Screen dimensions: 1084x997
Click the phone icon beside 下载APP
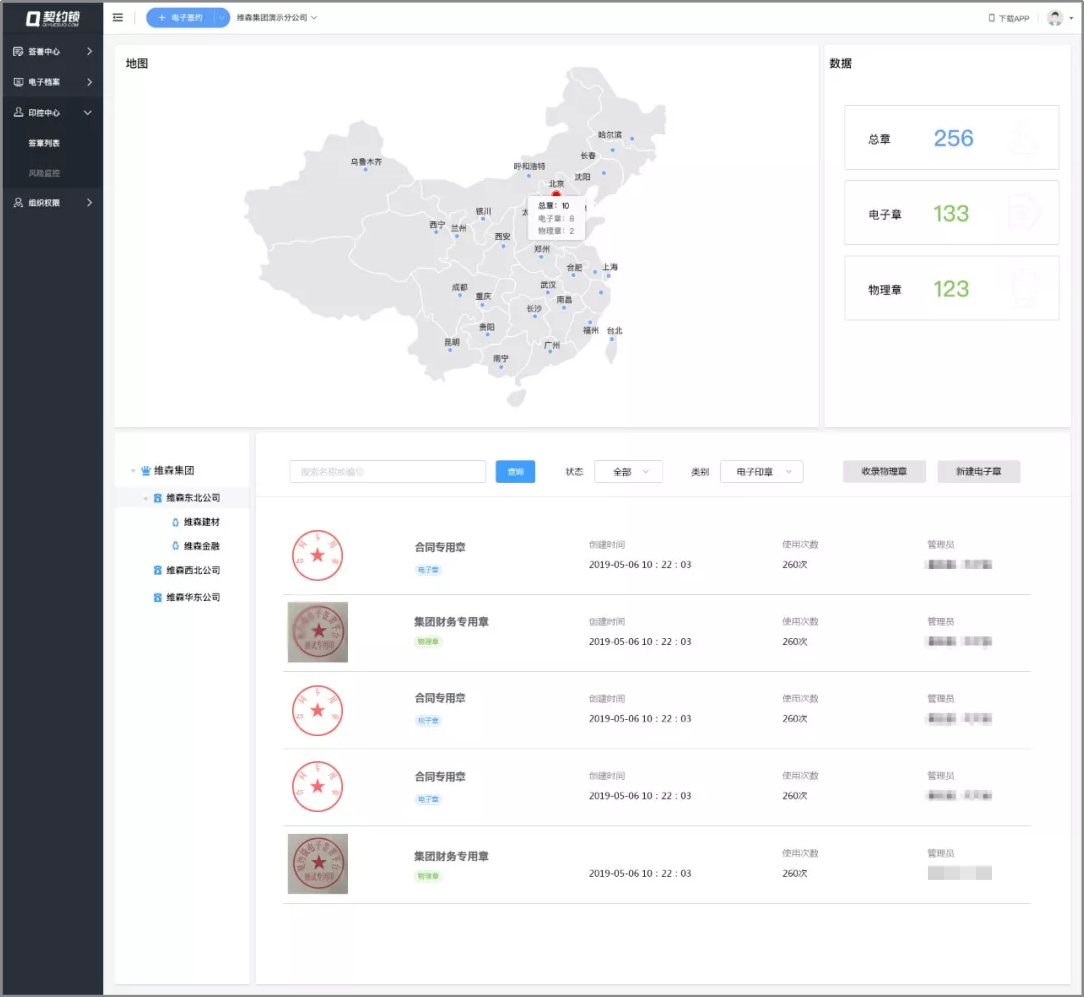tap(991, 18)
